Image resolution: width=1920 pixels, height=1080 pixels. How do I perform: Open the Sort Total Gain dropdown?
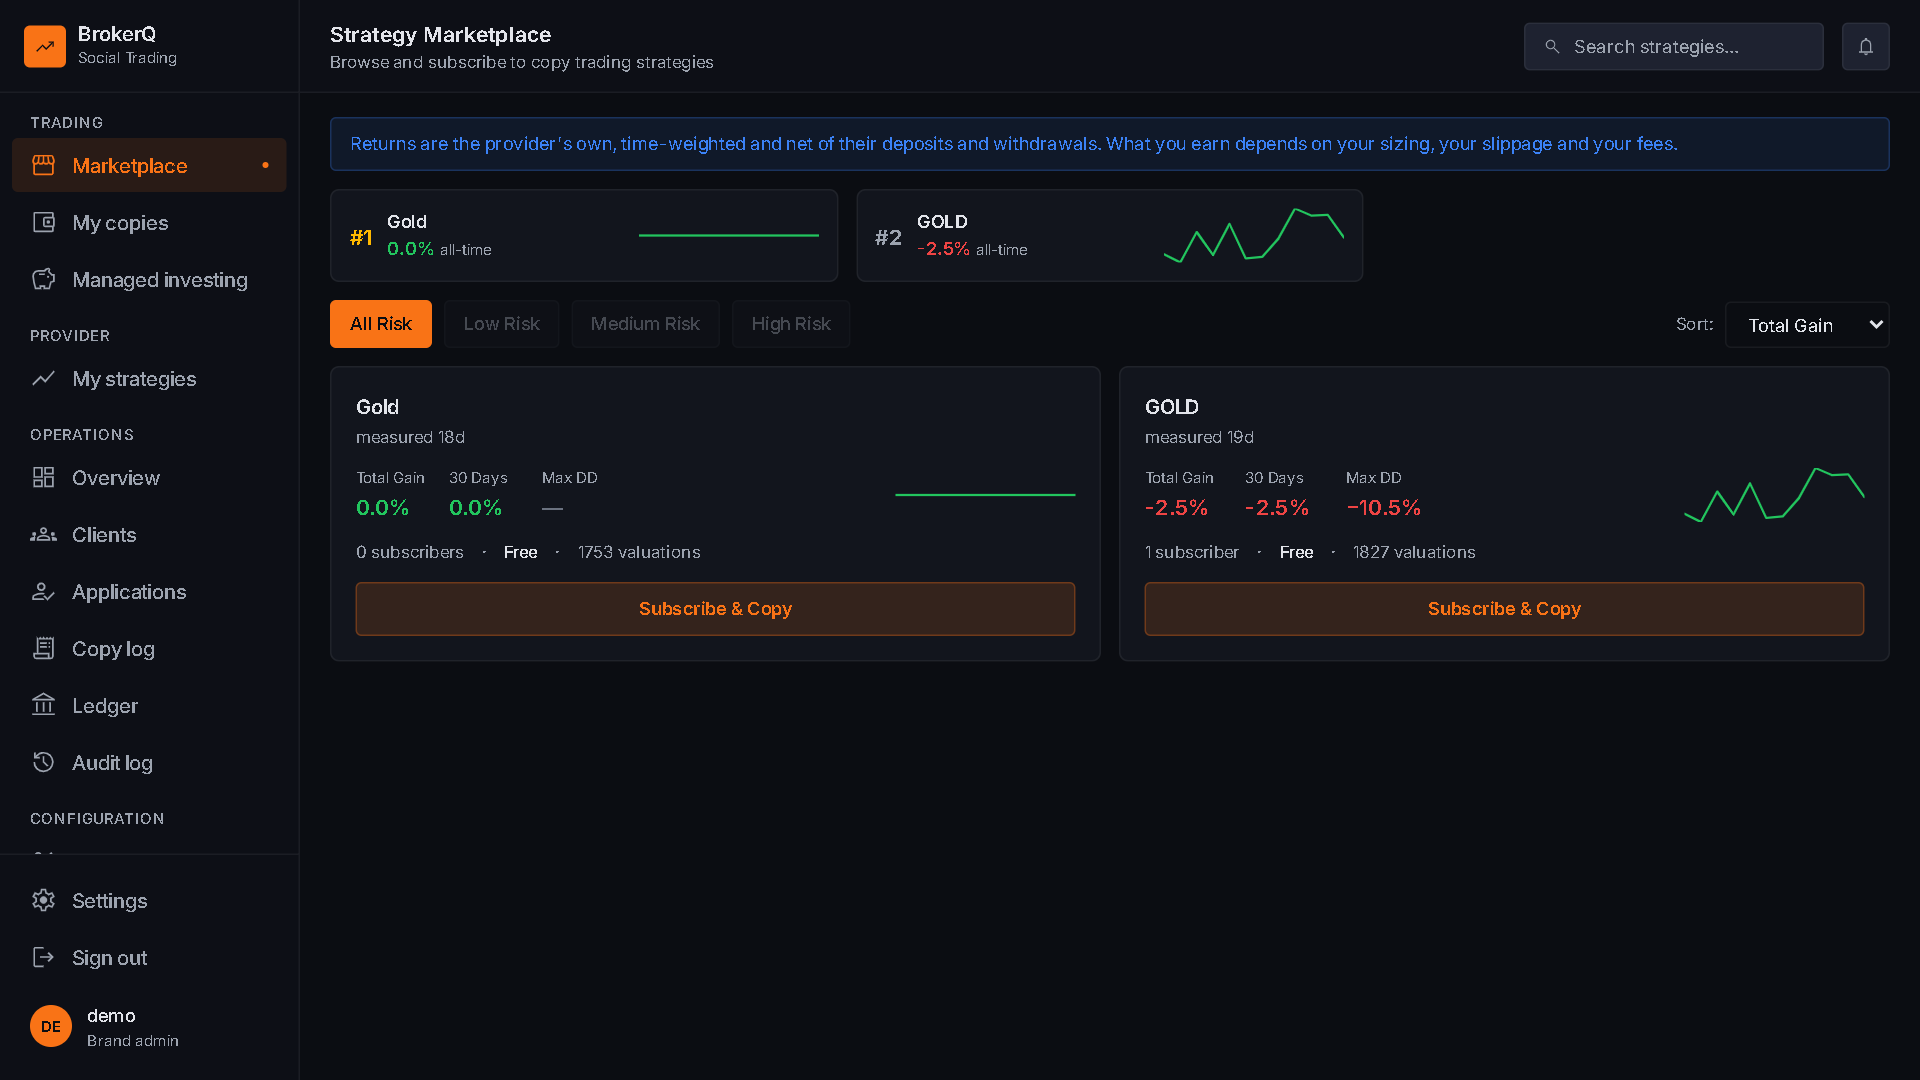point(1807,325)
